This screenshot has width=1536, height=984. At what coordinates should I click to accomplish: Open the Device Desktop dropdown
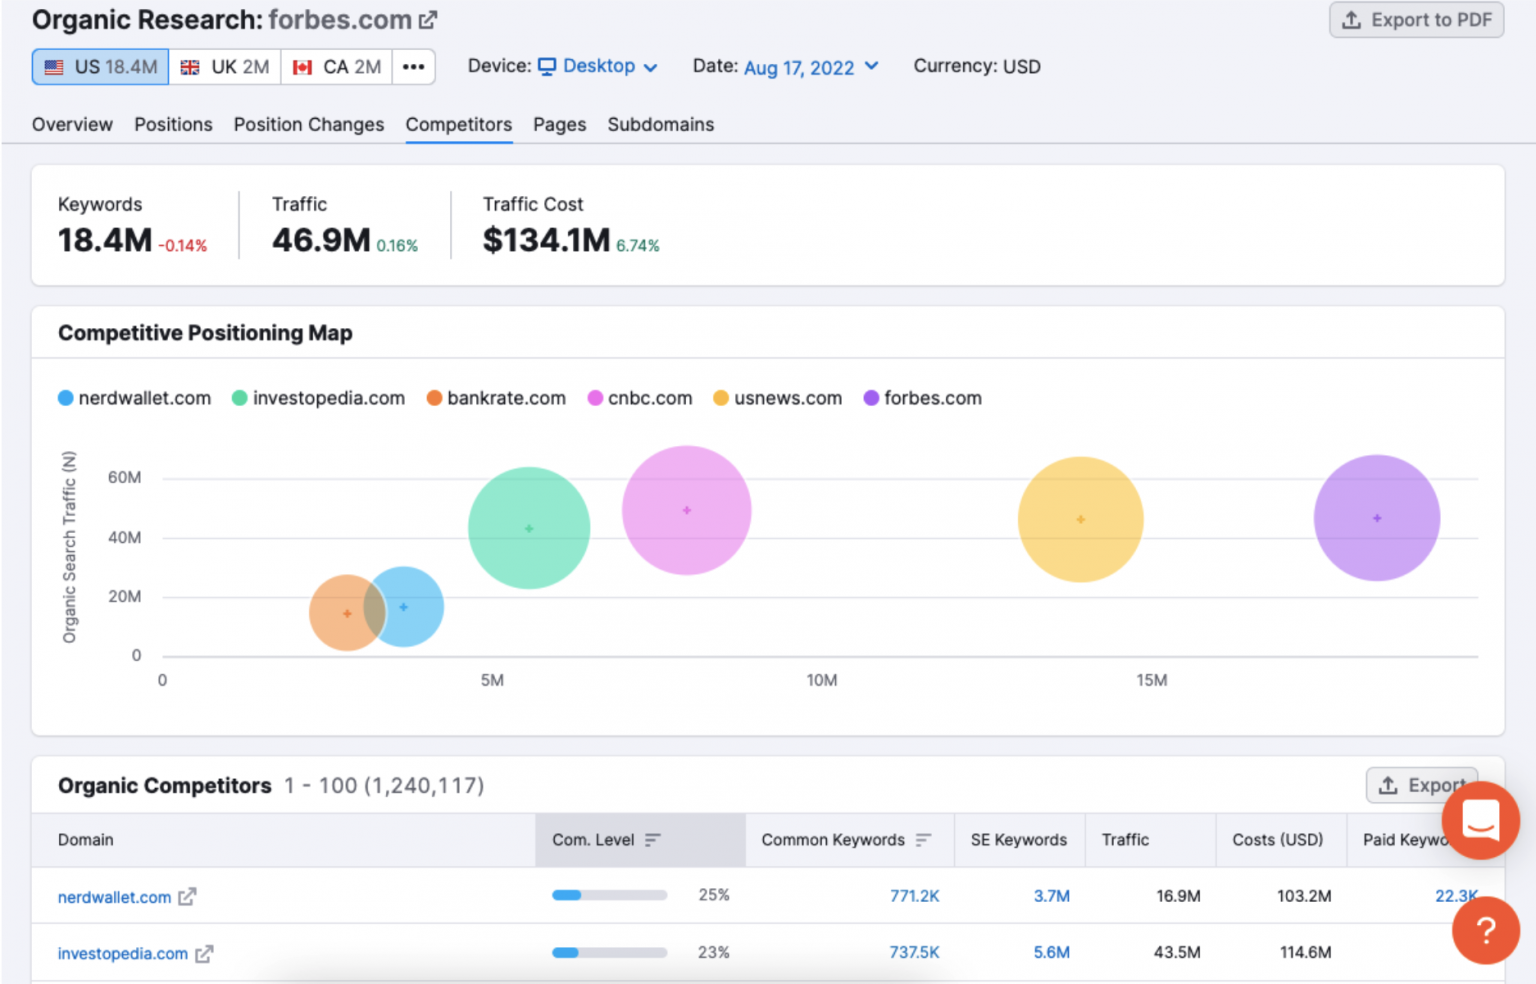[598, 66]
